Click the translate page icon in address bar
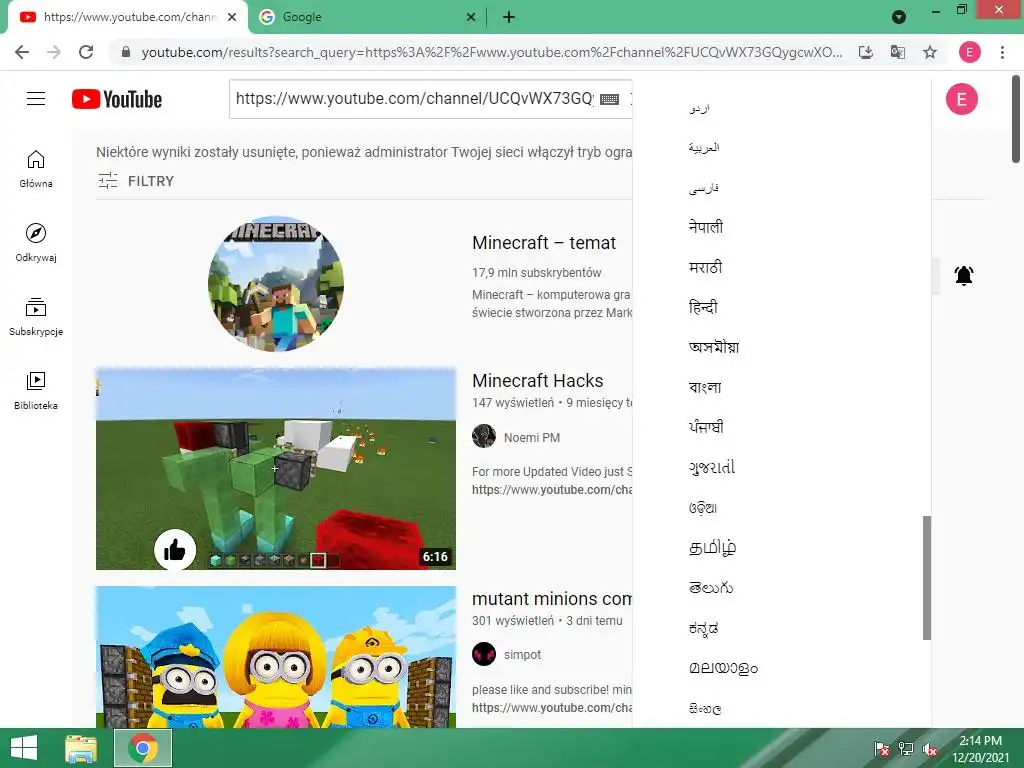This screenshot has width=1024, height=768. [898, 52]
